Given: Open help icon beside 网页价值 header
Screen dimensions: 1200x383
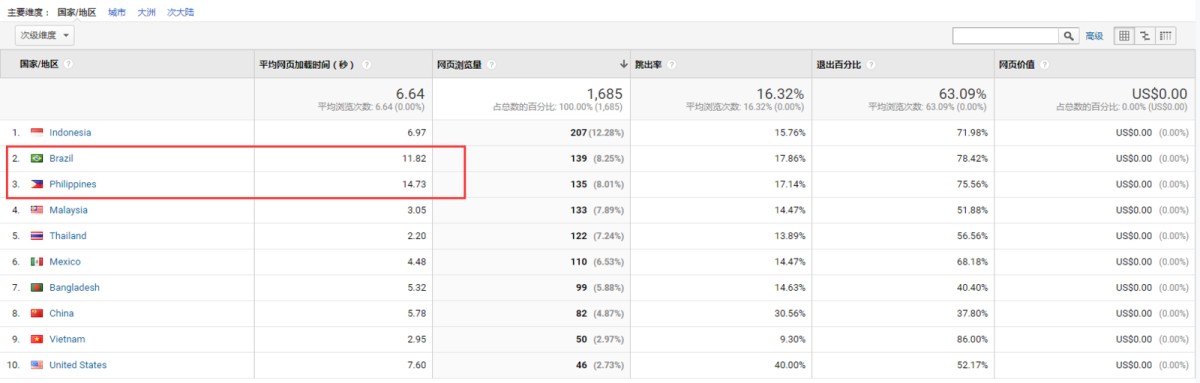Looking at the screenshot, I should (1044, 64).
